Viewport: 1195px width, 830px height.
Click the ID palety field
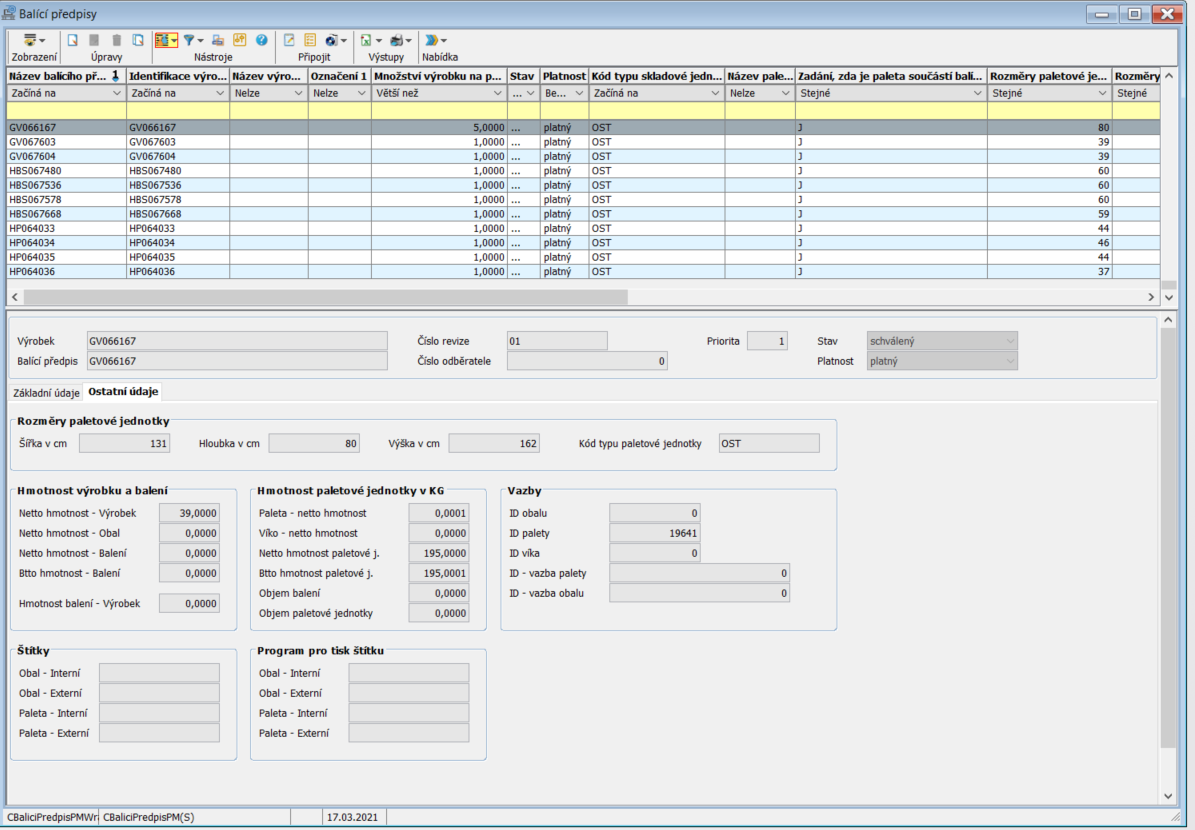point(654,534)
